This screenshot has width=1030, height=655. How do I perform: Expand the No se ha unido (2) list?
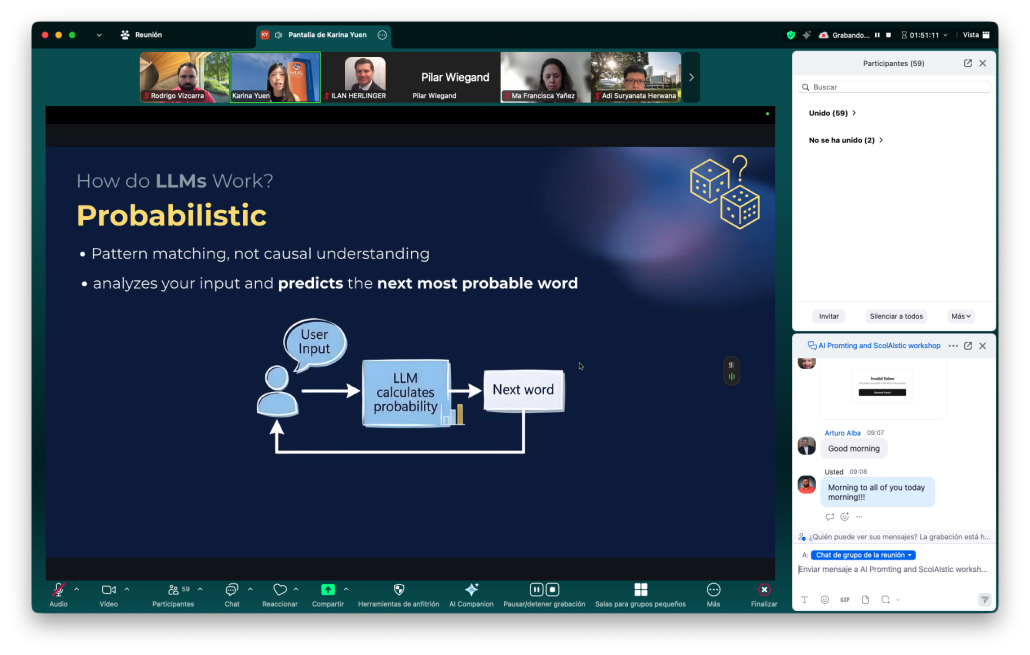pyautogui.click(x=845, y=140)
